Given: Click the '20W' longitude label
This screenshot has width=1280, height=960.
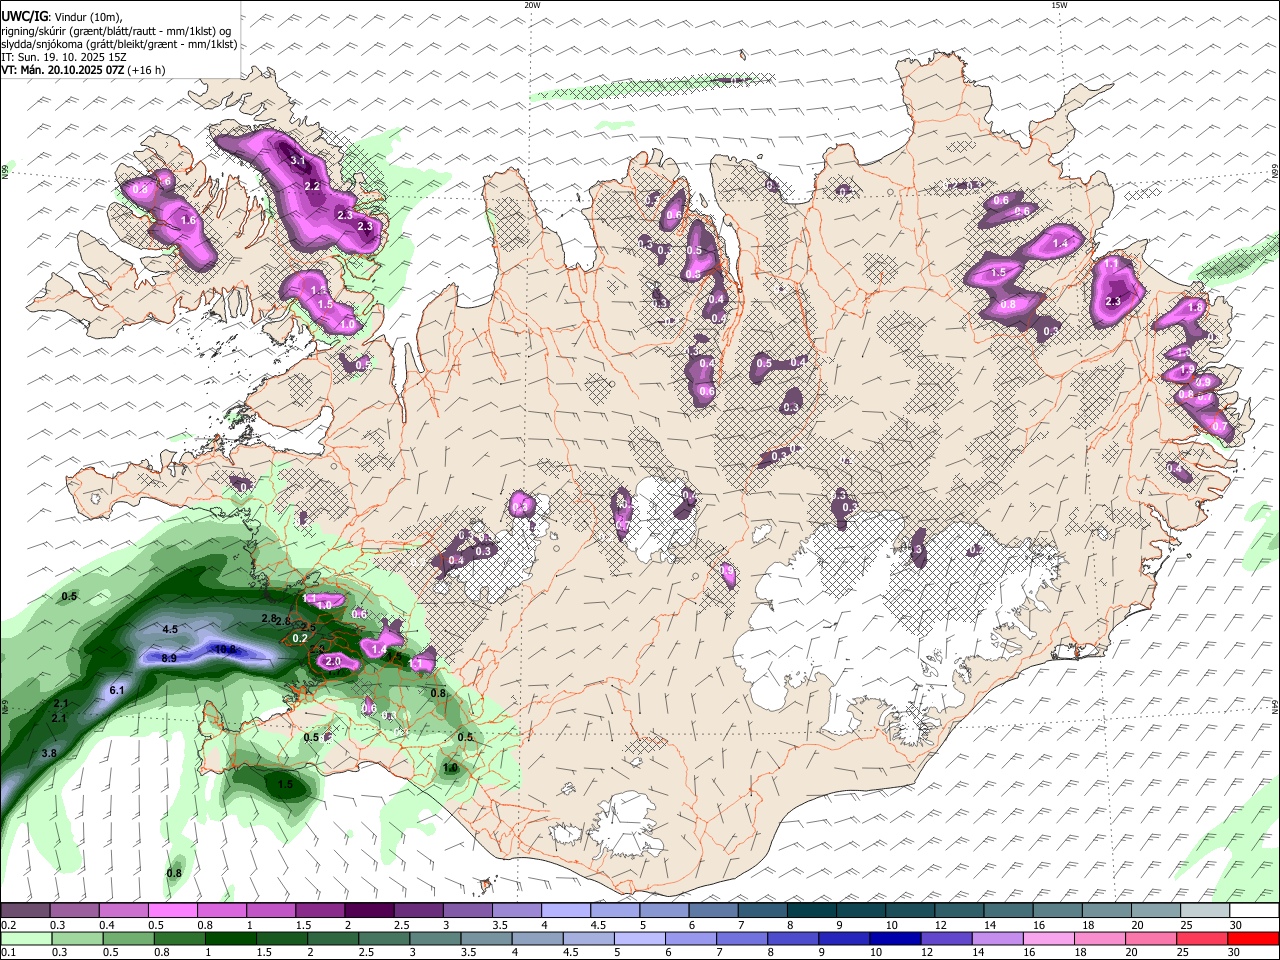Looking at the screenshot, I should tap(532, 5).
